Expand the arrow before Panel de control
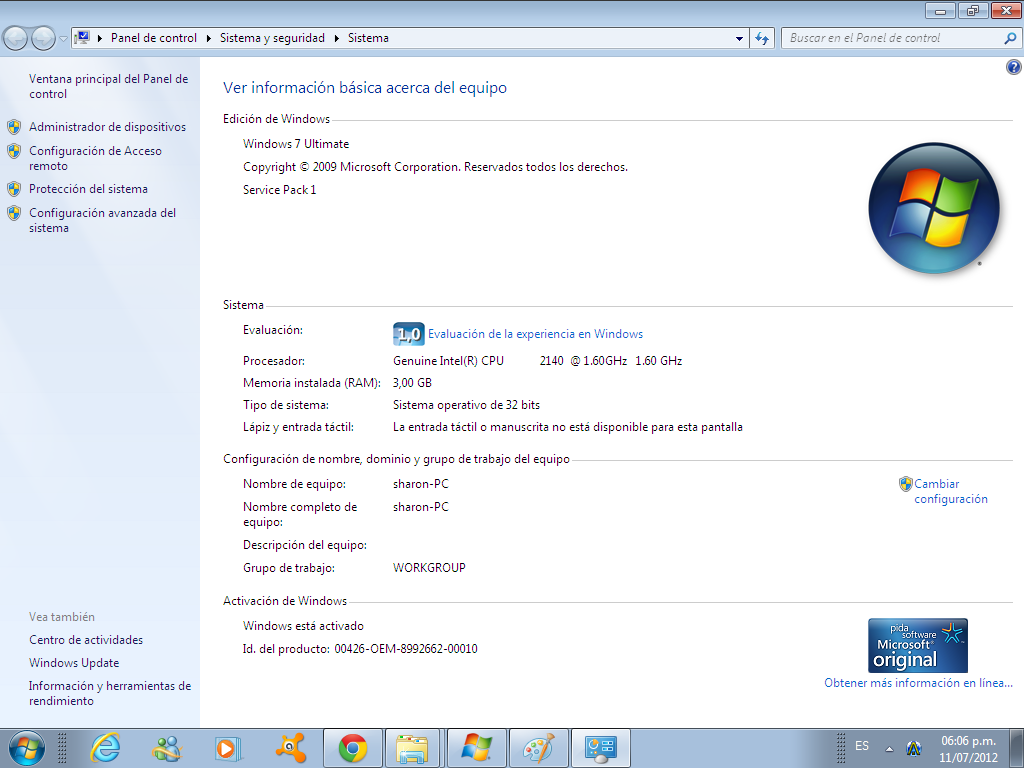Viewport: 1024px width, 768px height. pyautogui.click(x=100, y=39)
